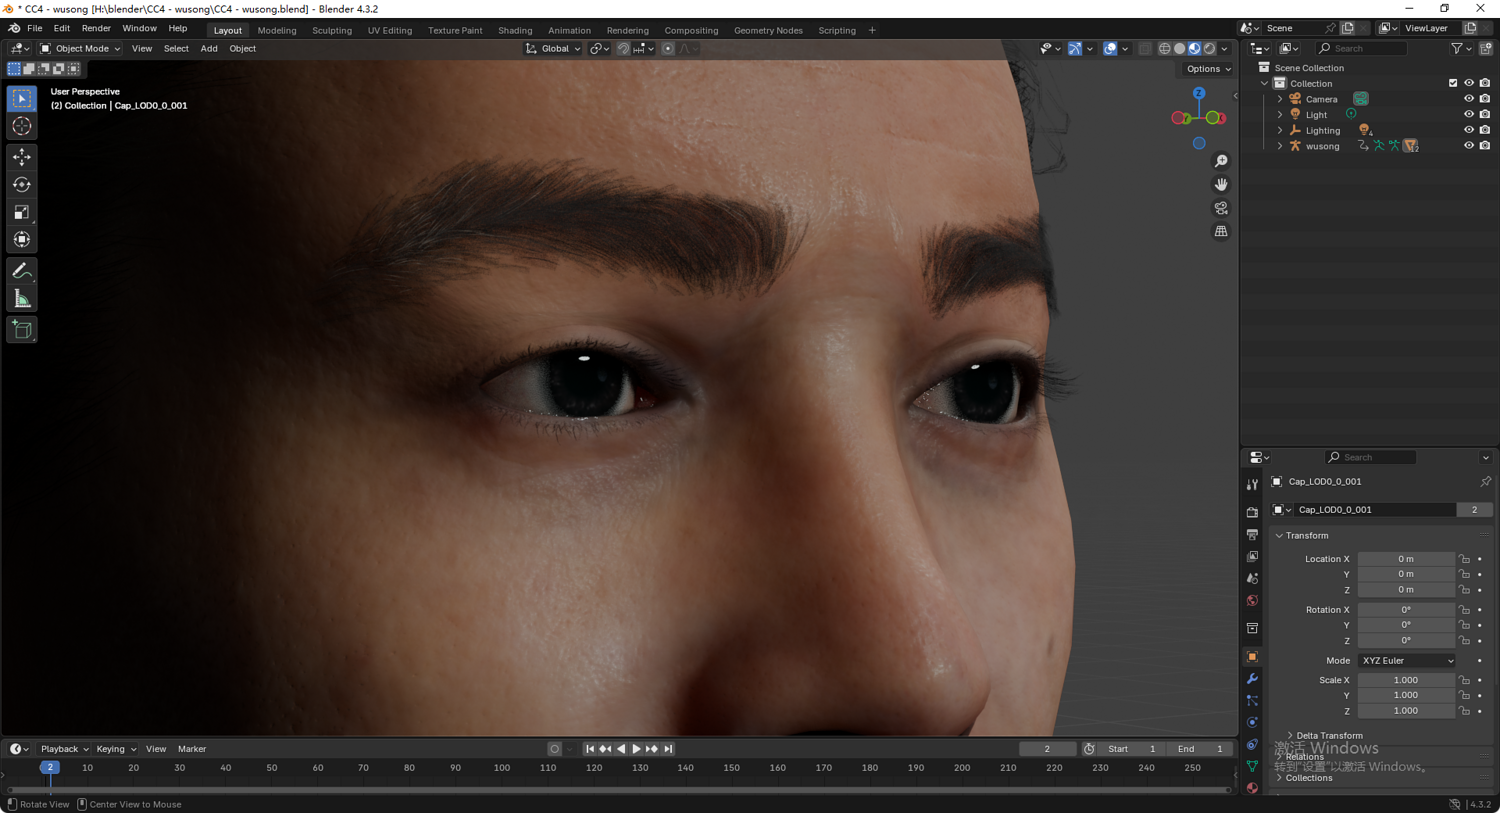The width and height of the screenshot is (1500, 813).
Task: Open the Global orientation dropdown
Action: point(553,48)
